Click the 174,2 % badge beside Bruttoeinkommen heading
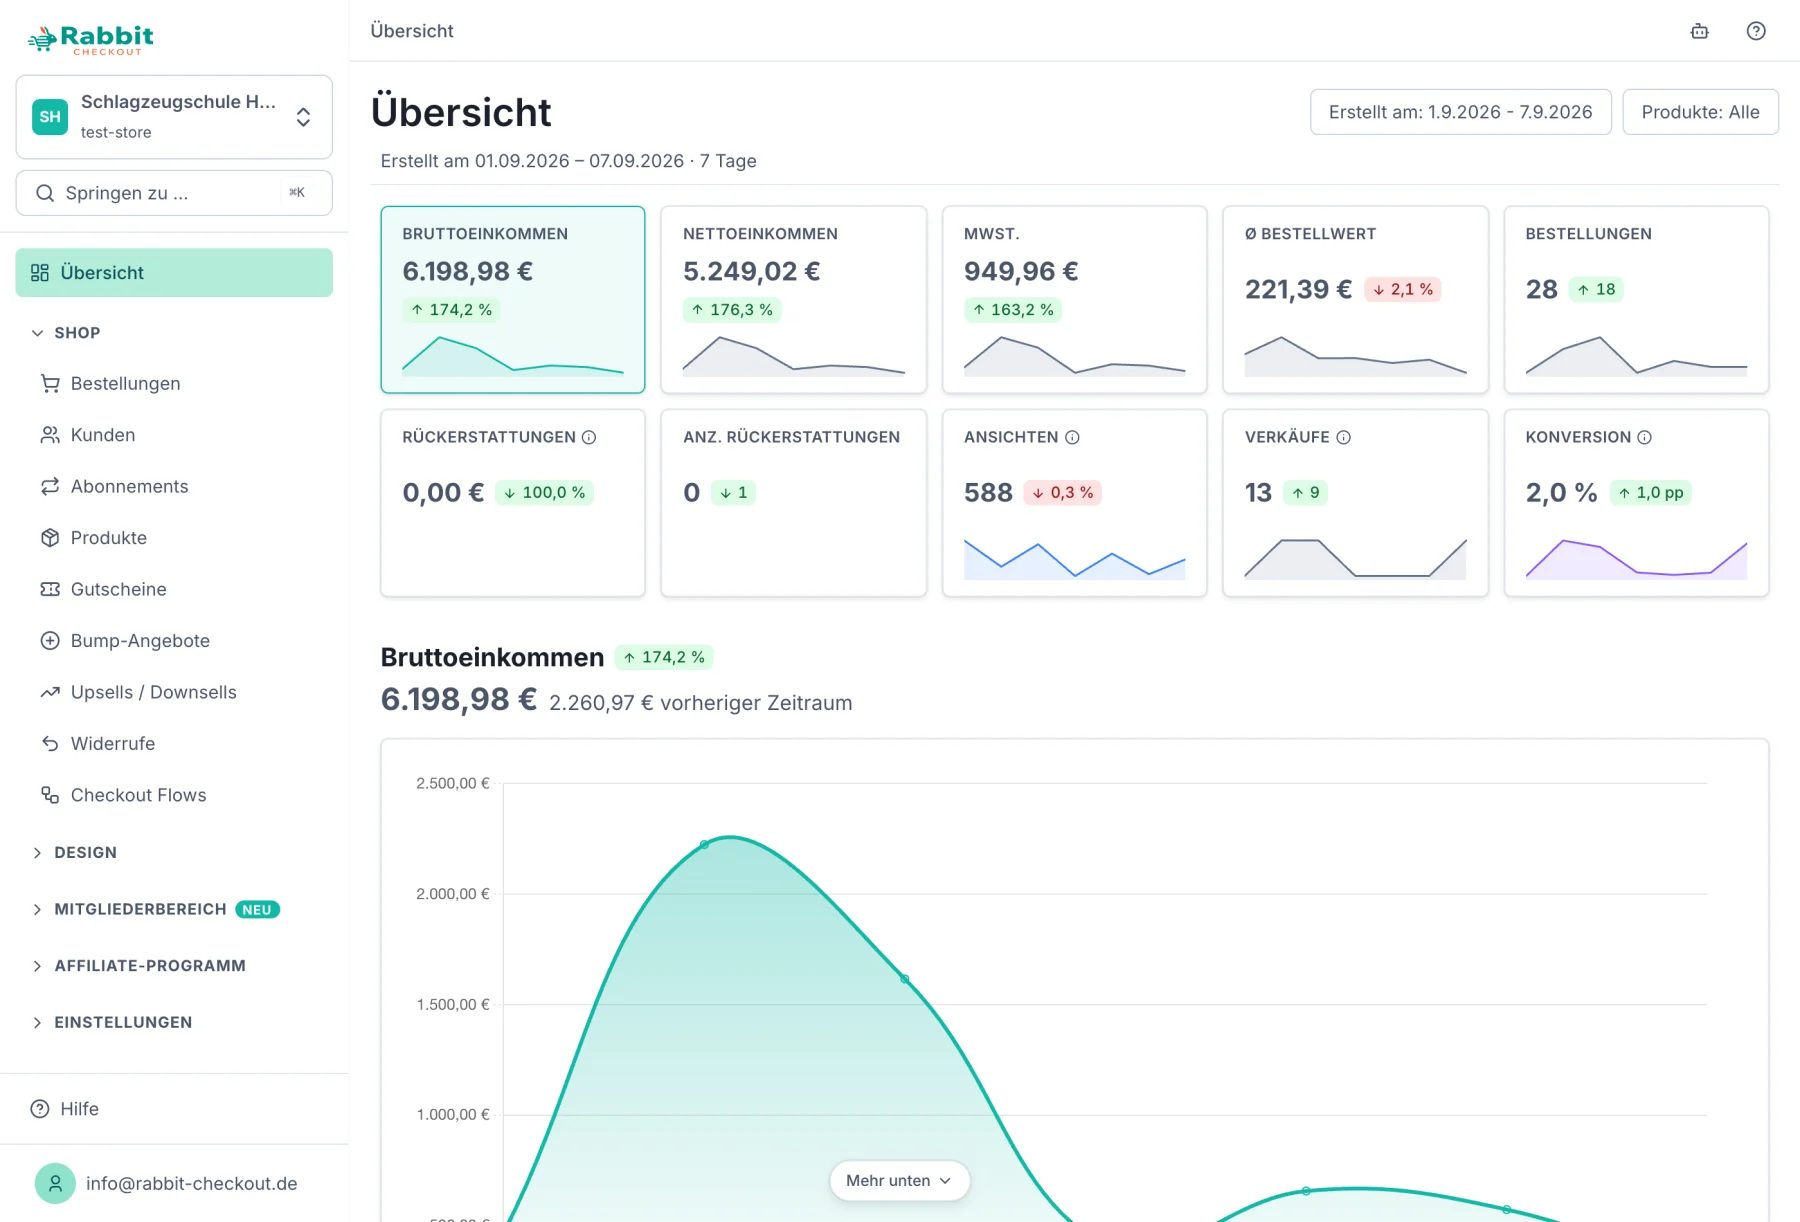 pyautogui.click(x=664, y=657)
